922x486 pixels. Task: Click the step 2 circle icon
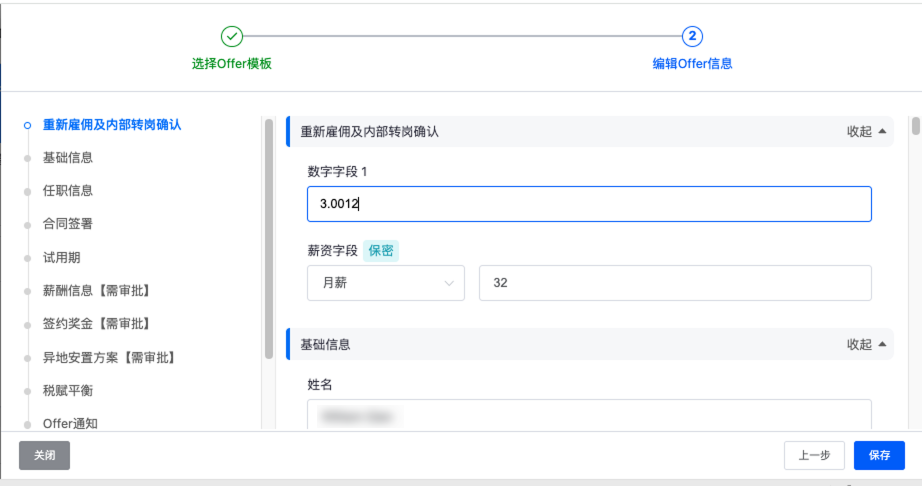[692, 36]
